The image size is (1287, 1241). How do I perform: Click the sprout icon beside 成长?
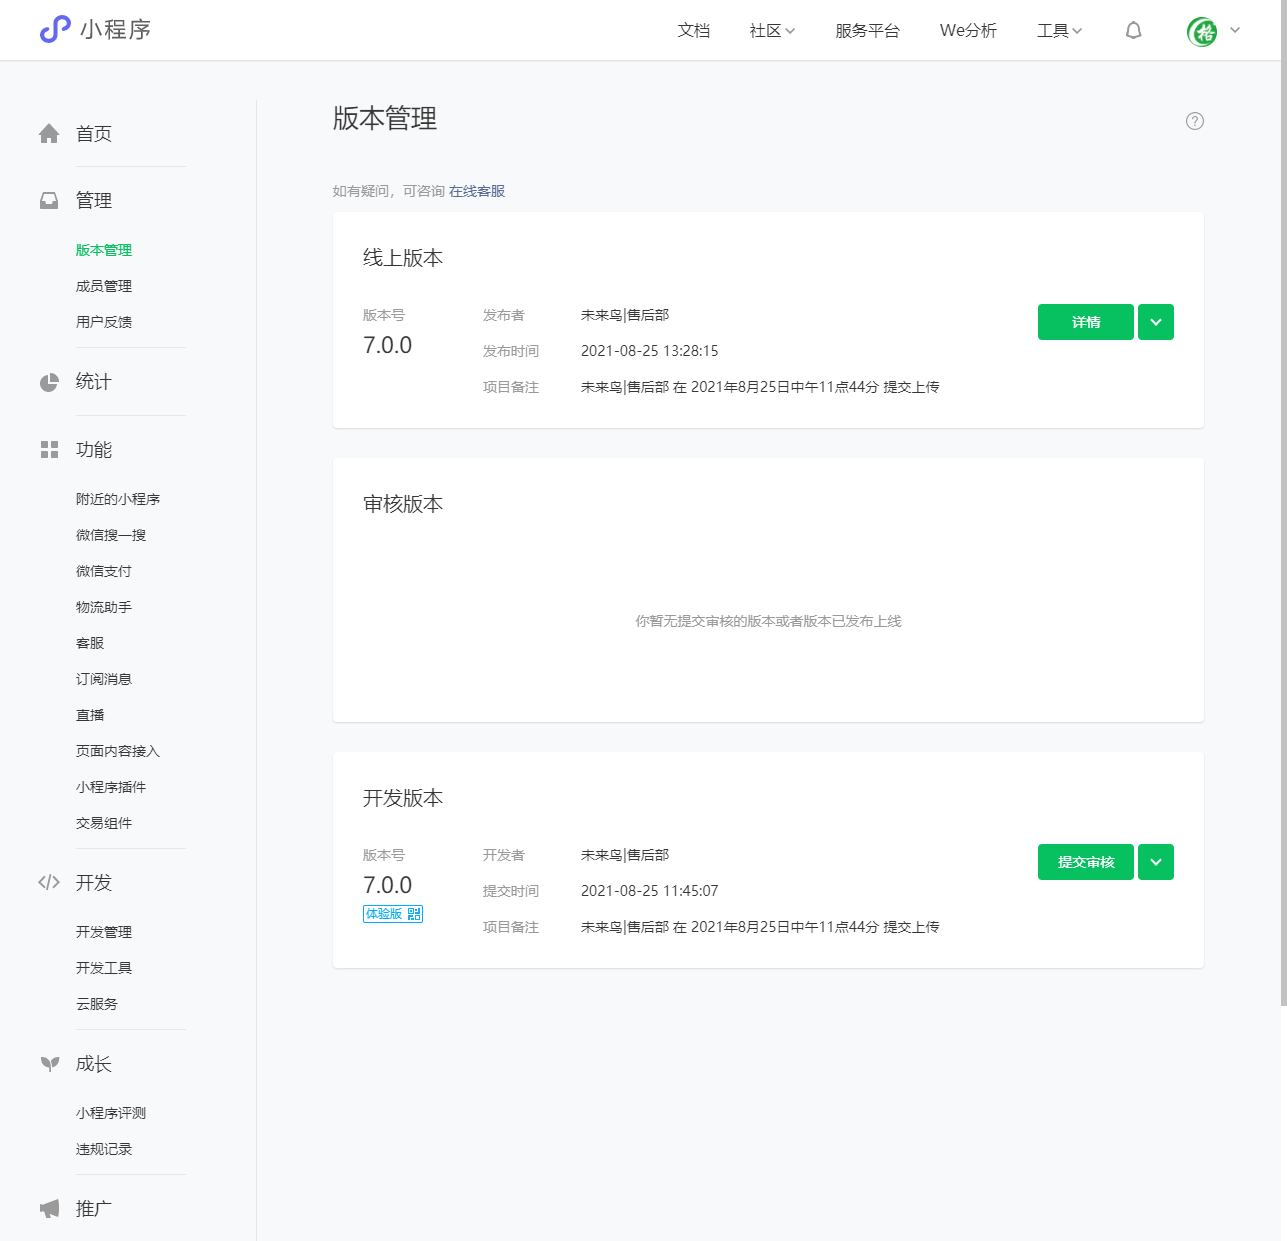(49, 1064)
